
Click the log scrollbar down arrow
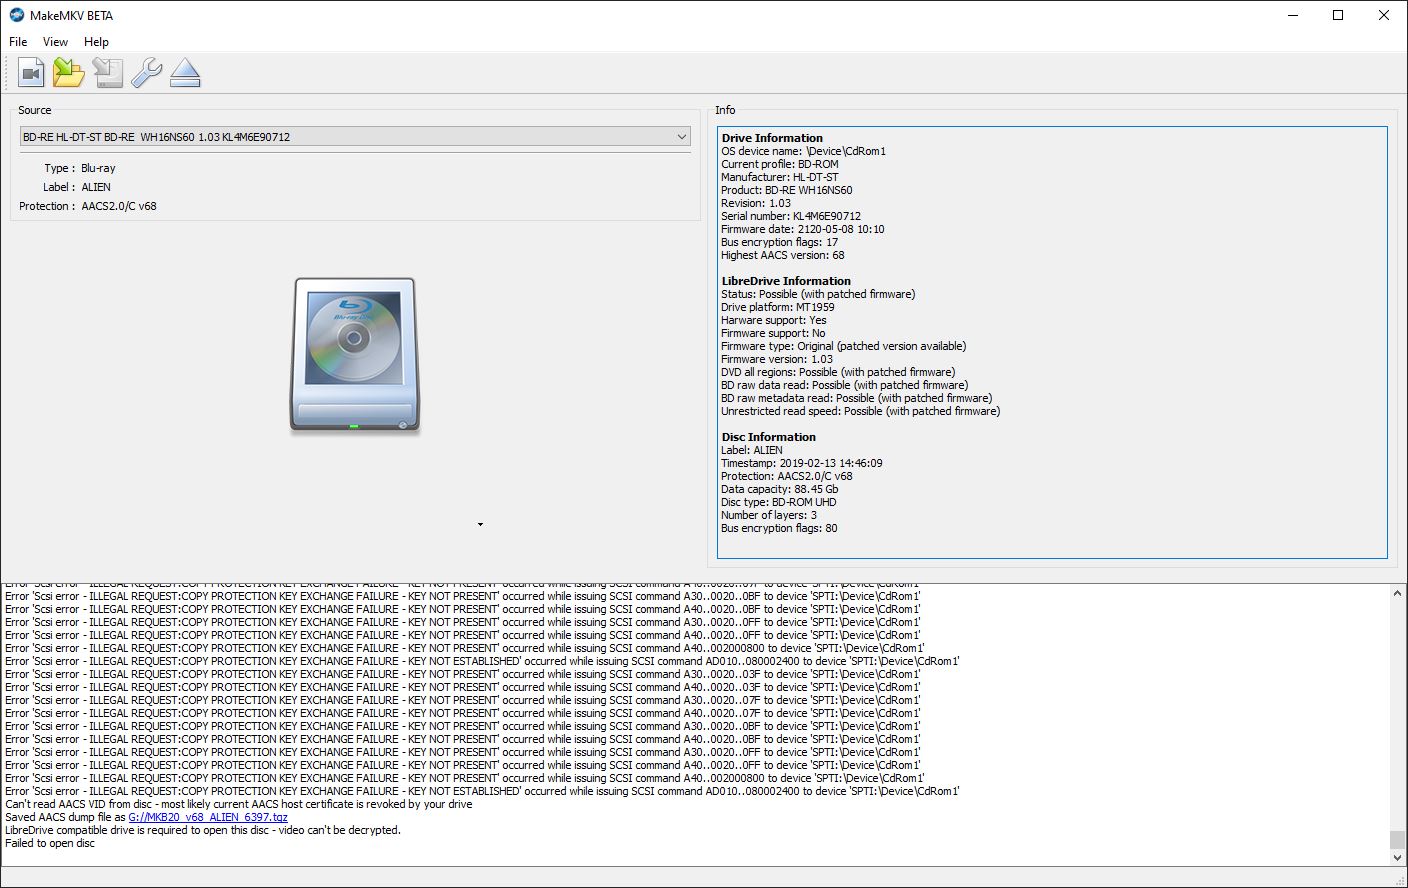1397,858
